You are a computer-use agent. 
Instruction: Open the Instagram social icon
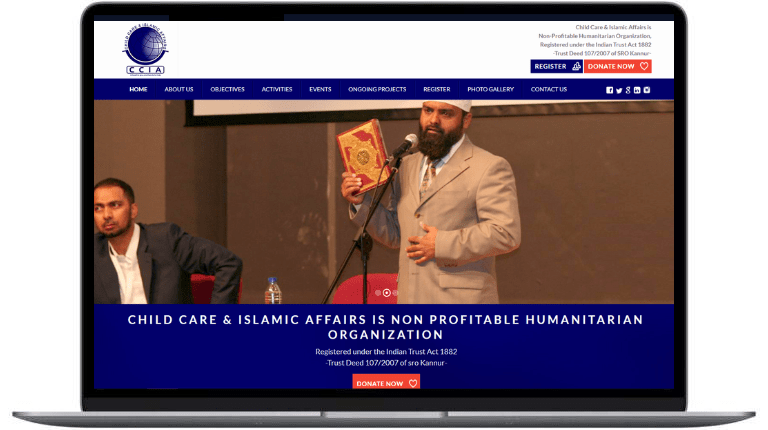pyautogui.click(x=647, y=90)
